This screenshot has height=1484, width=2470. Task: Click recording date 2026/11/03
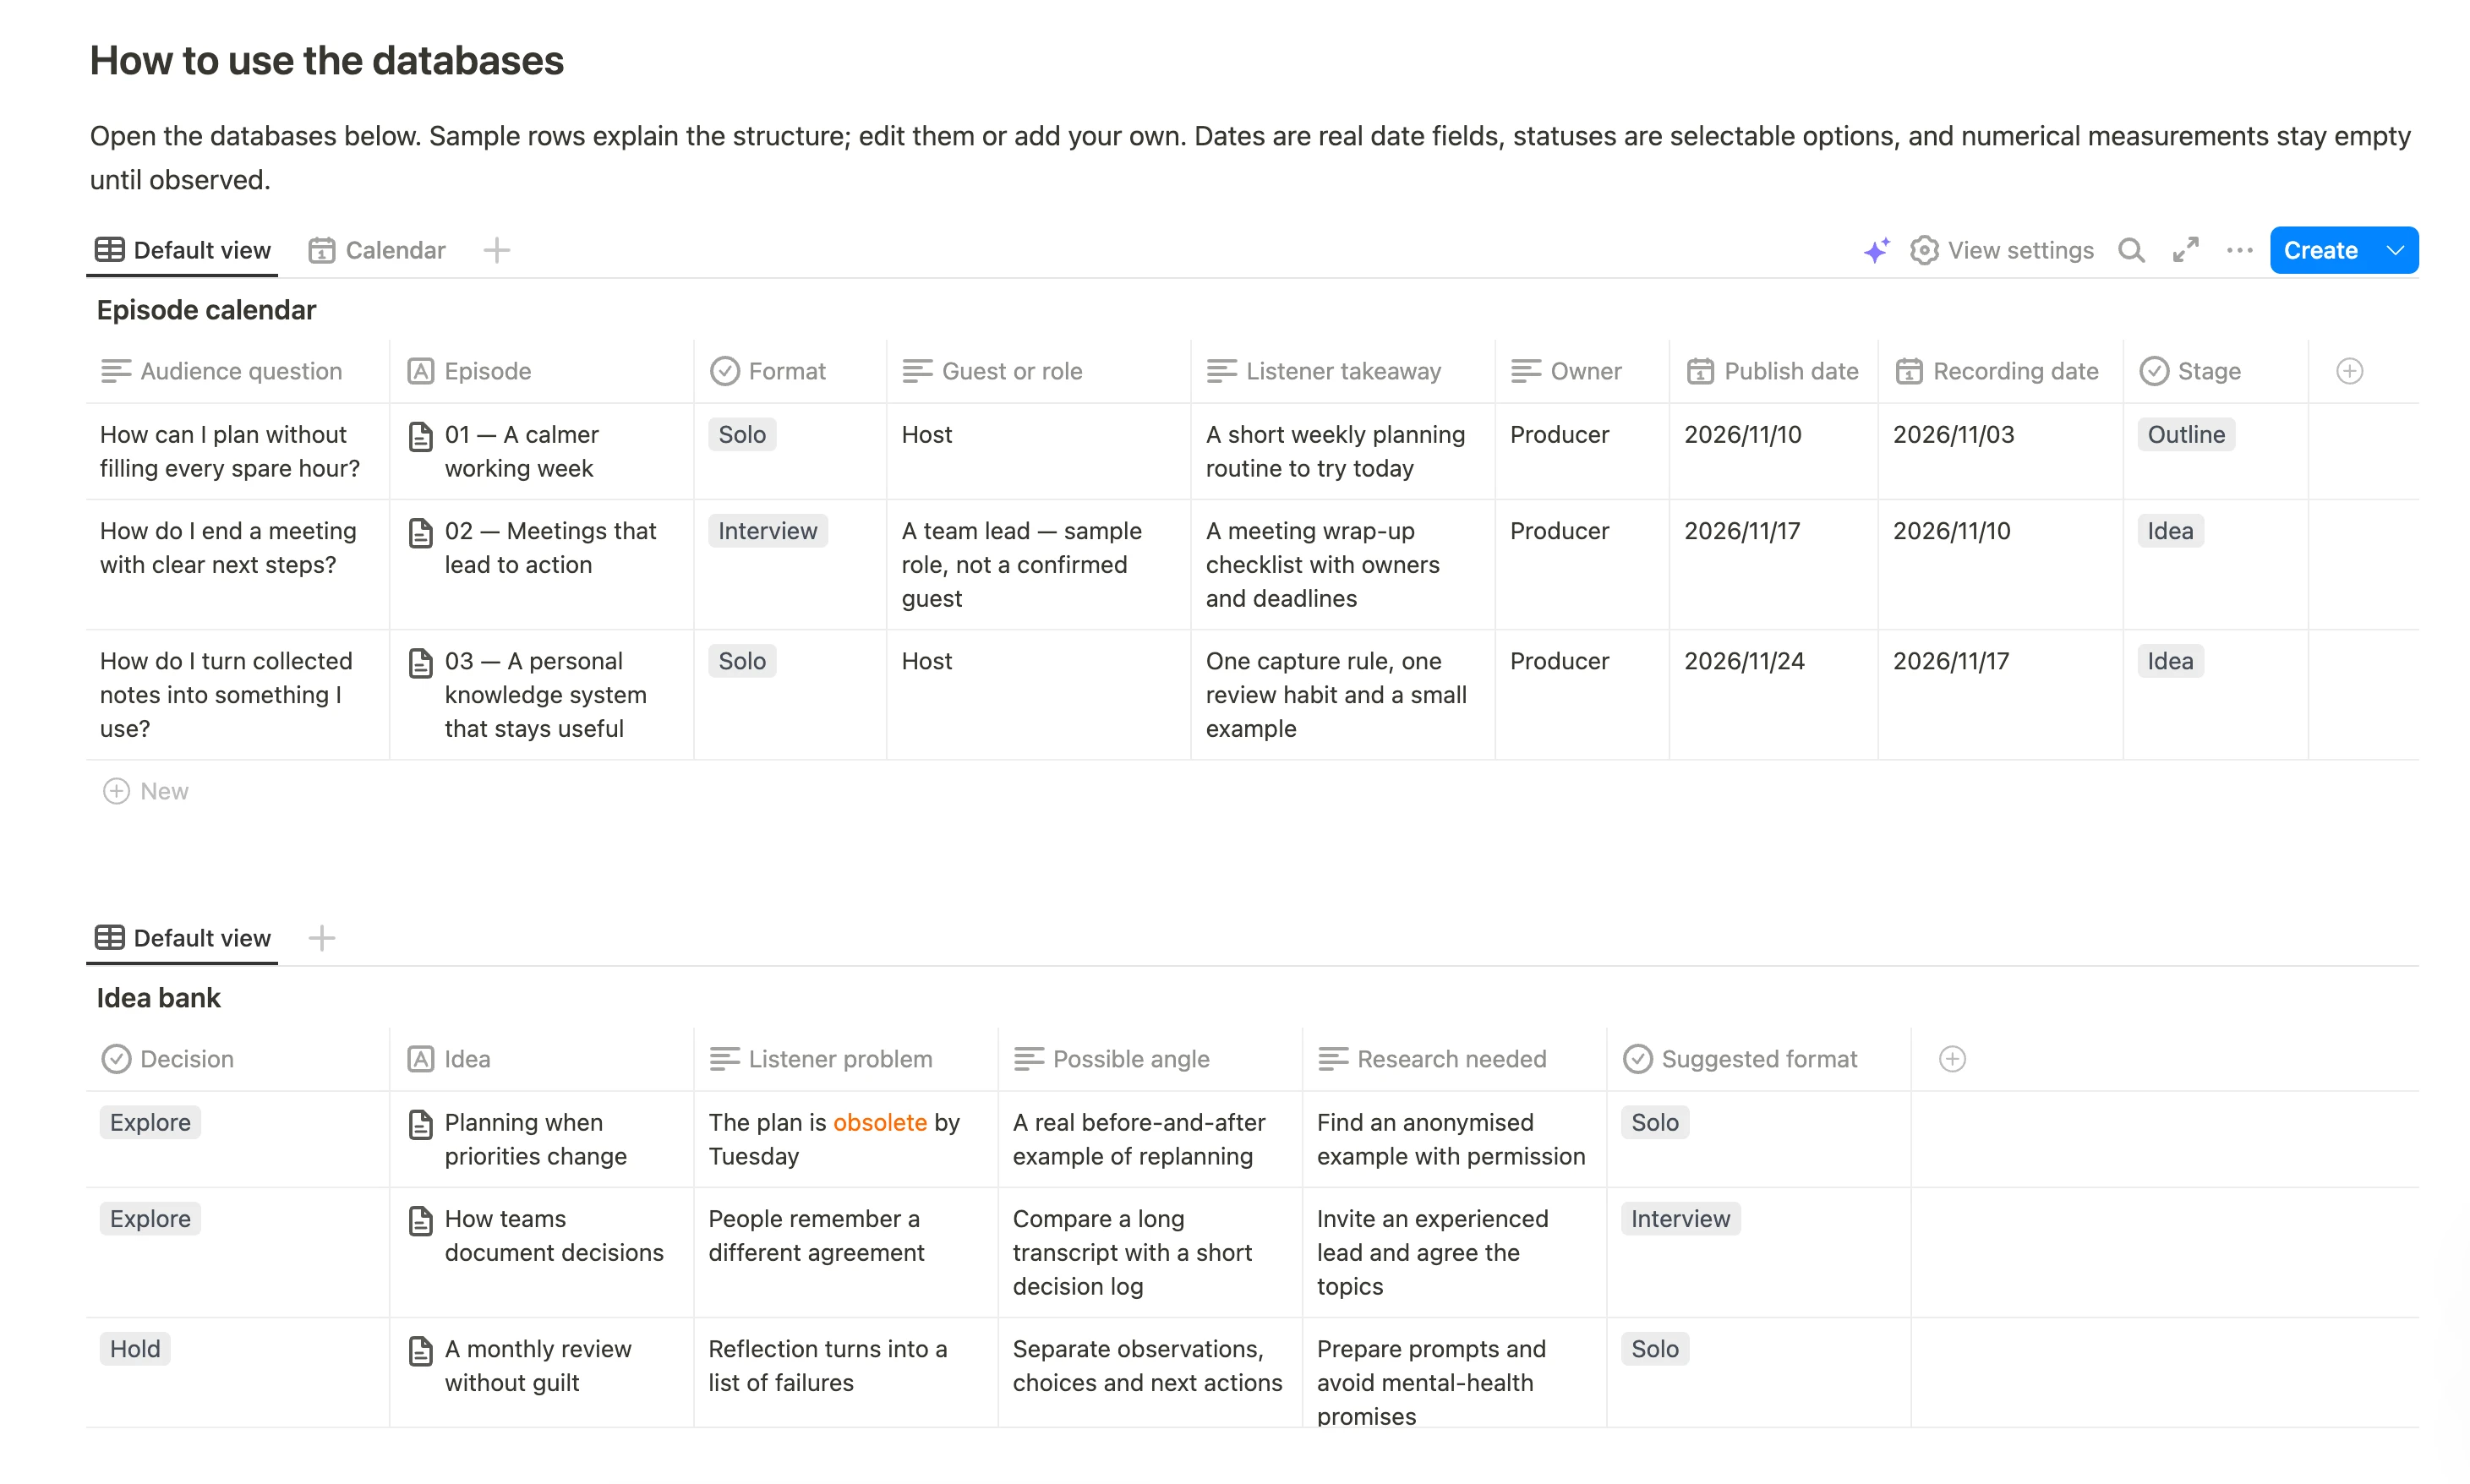click(1953, 435)
